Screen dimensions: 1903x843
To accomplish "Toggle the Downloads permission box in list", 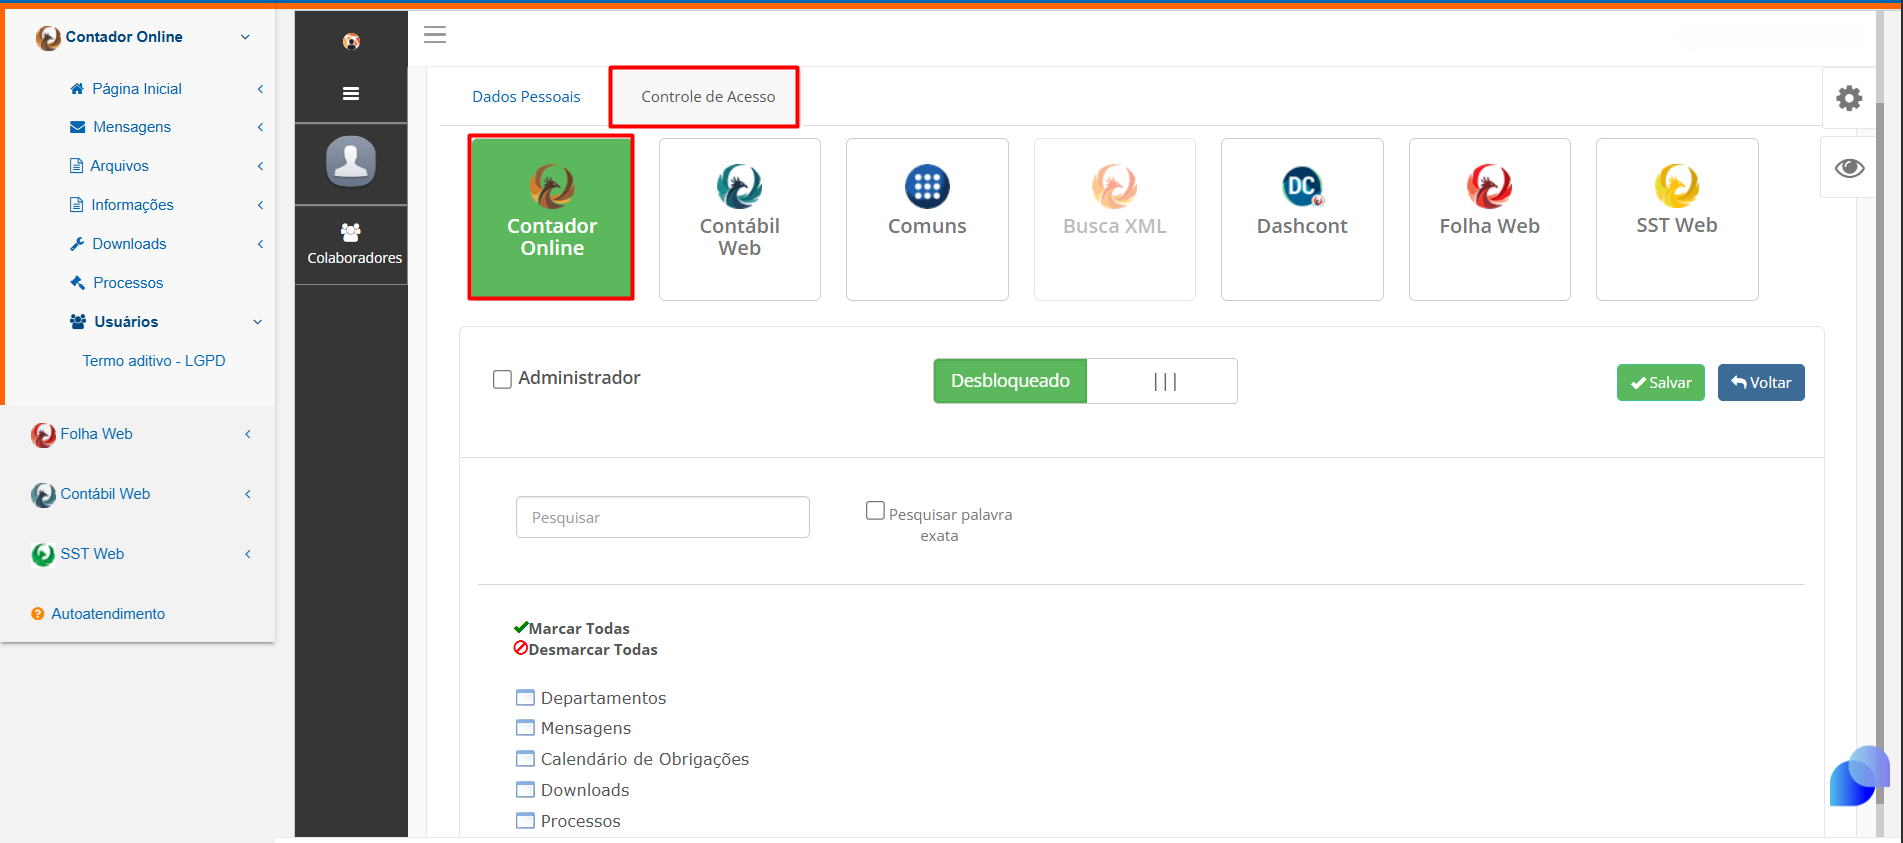I will 525,790.
